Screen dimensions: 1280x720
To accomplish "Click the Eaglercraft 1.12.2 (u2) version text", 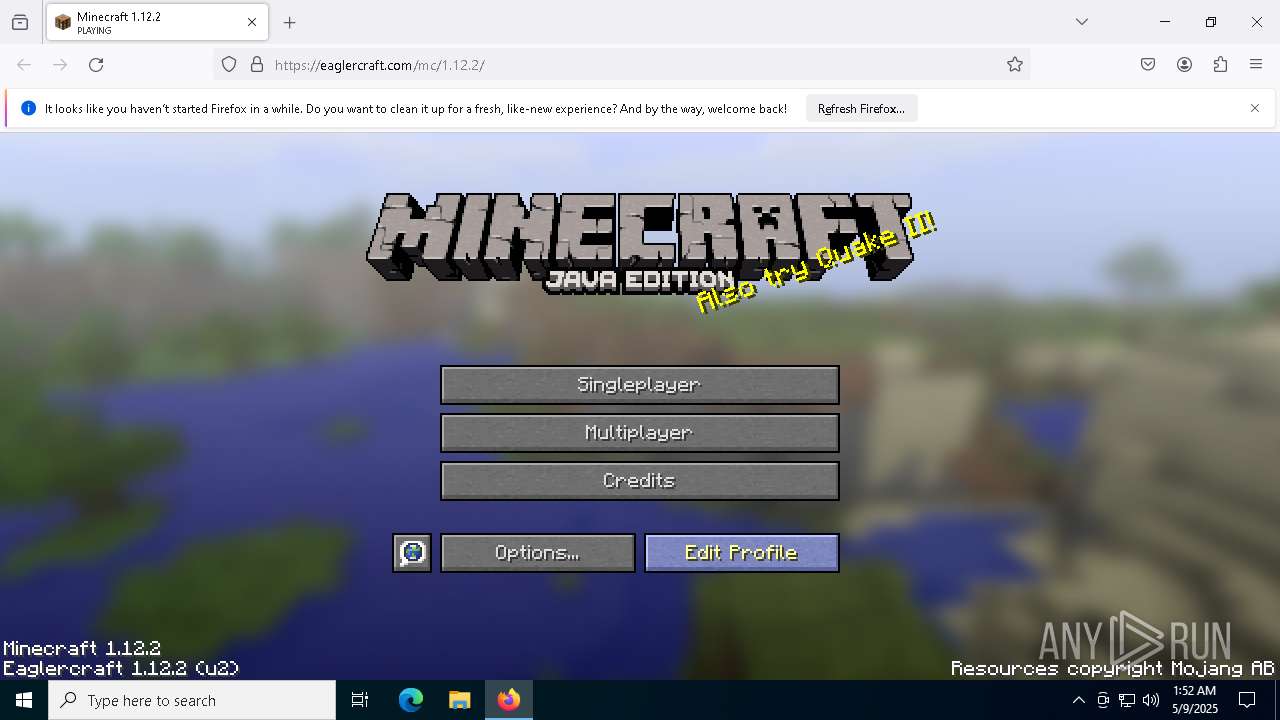I will [121, 668].
